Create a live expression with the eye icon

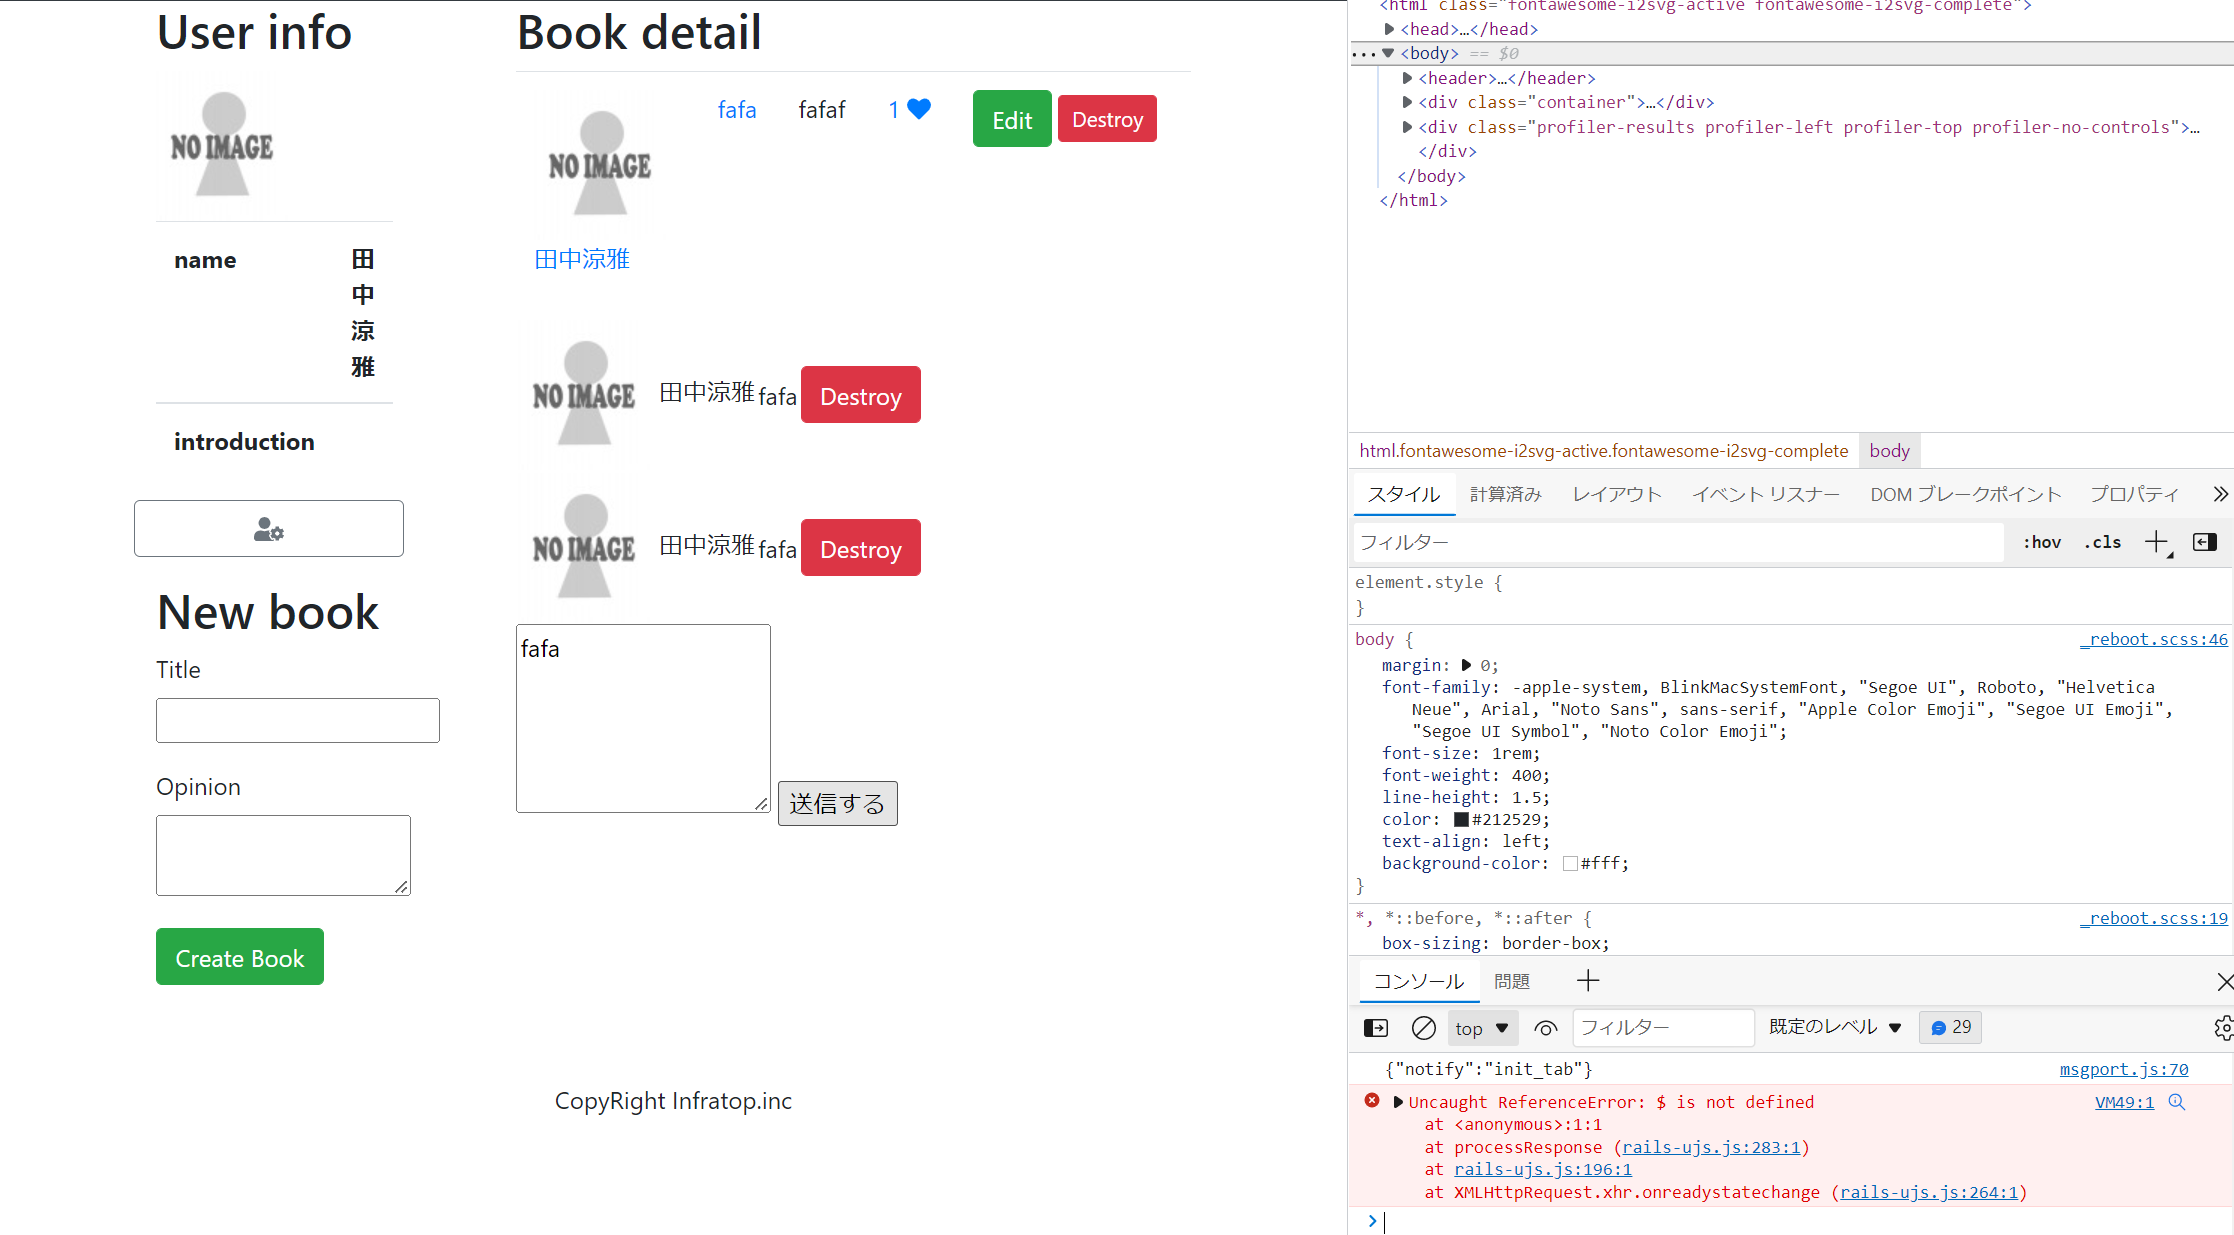[1546, 1028]
